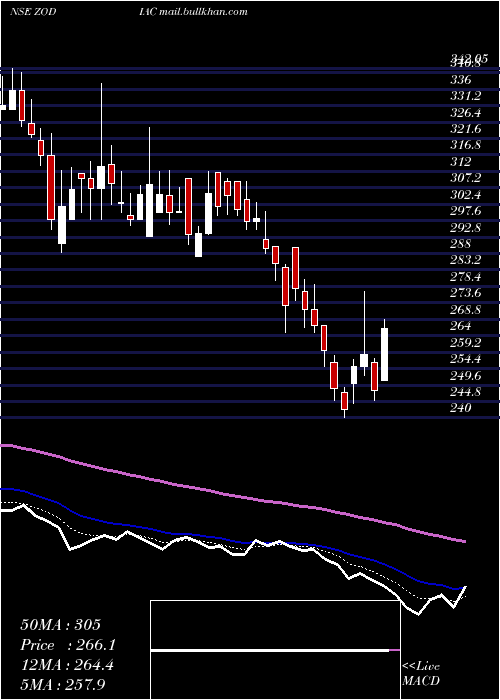The width and height of the screenshot is (500, 700).
Task: Click the 5MA : 257.9 readout
Action: coord(65,685)
